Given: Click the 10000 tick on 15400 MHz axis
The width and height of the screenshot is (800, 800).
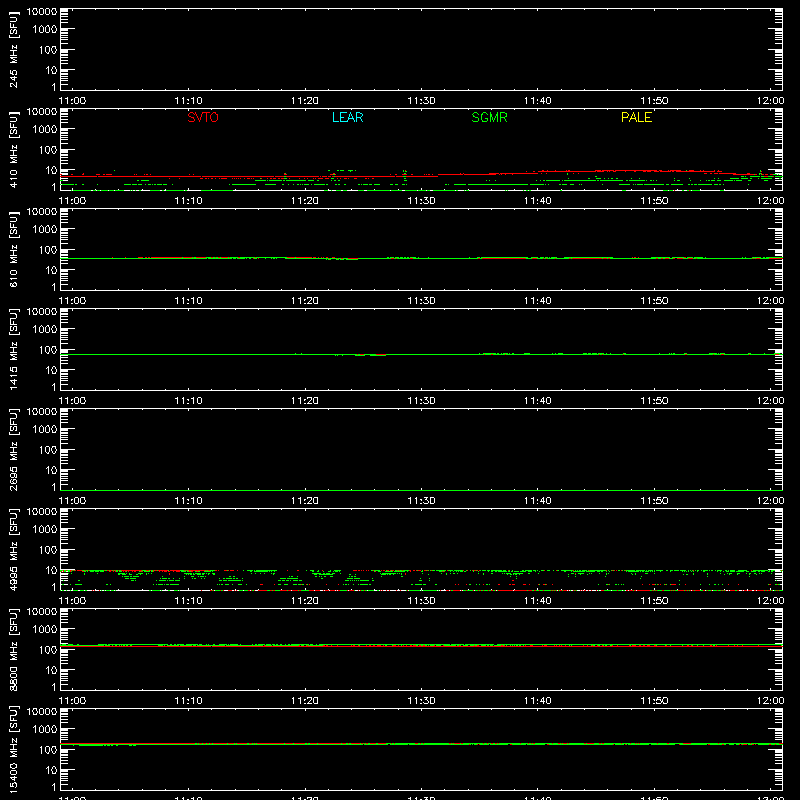Looking at the screenshot, I should (42, 712).
